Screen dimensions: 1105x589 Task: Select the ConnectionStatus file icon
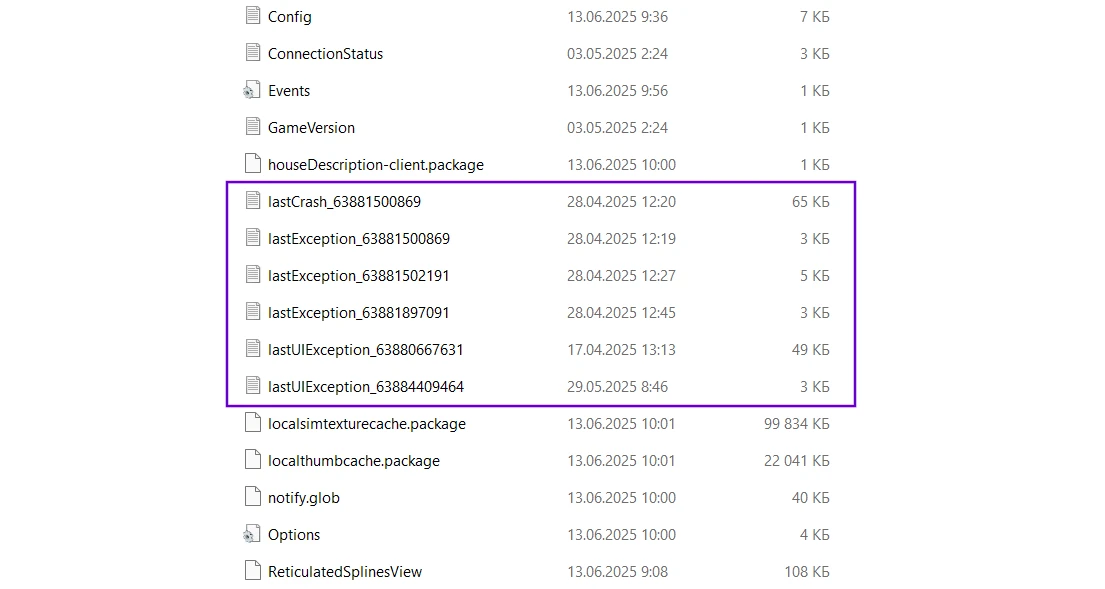(252, 53)
